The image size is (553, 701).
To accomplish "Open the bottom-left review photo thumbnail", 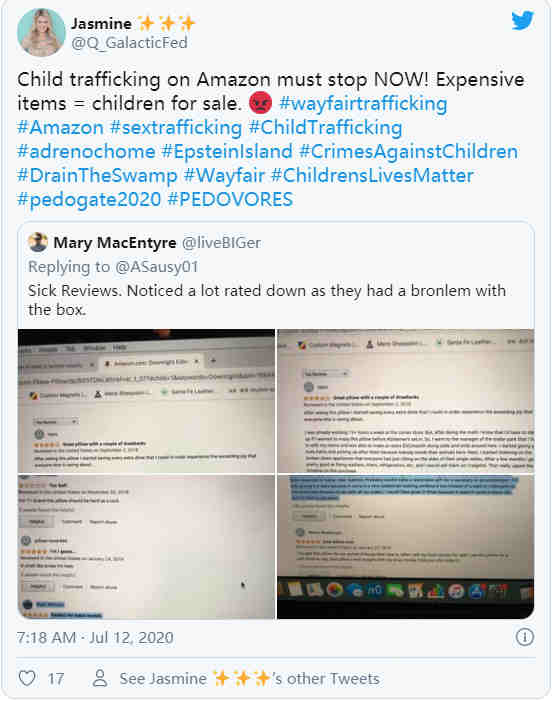I will pos(146,547).
